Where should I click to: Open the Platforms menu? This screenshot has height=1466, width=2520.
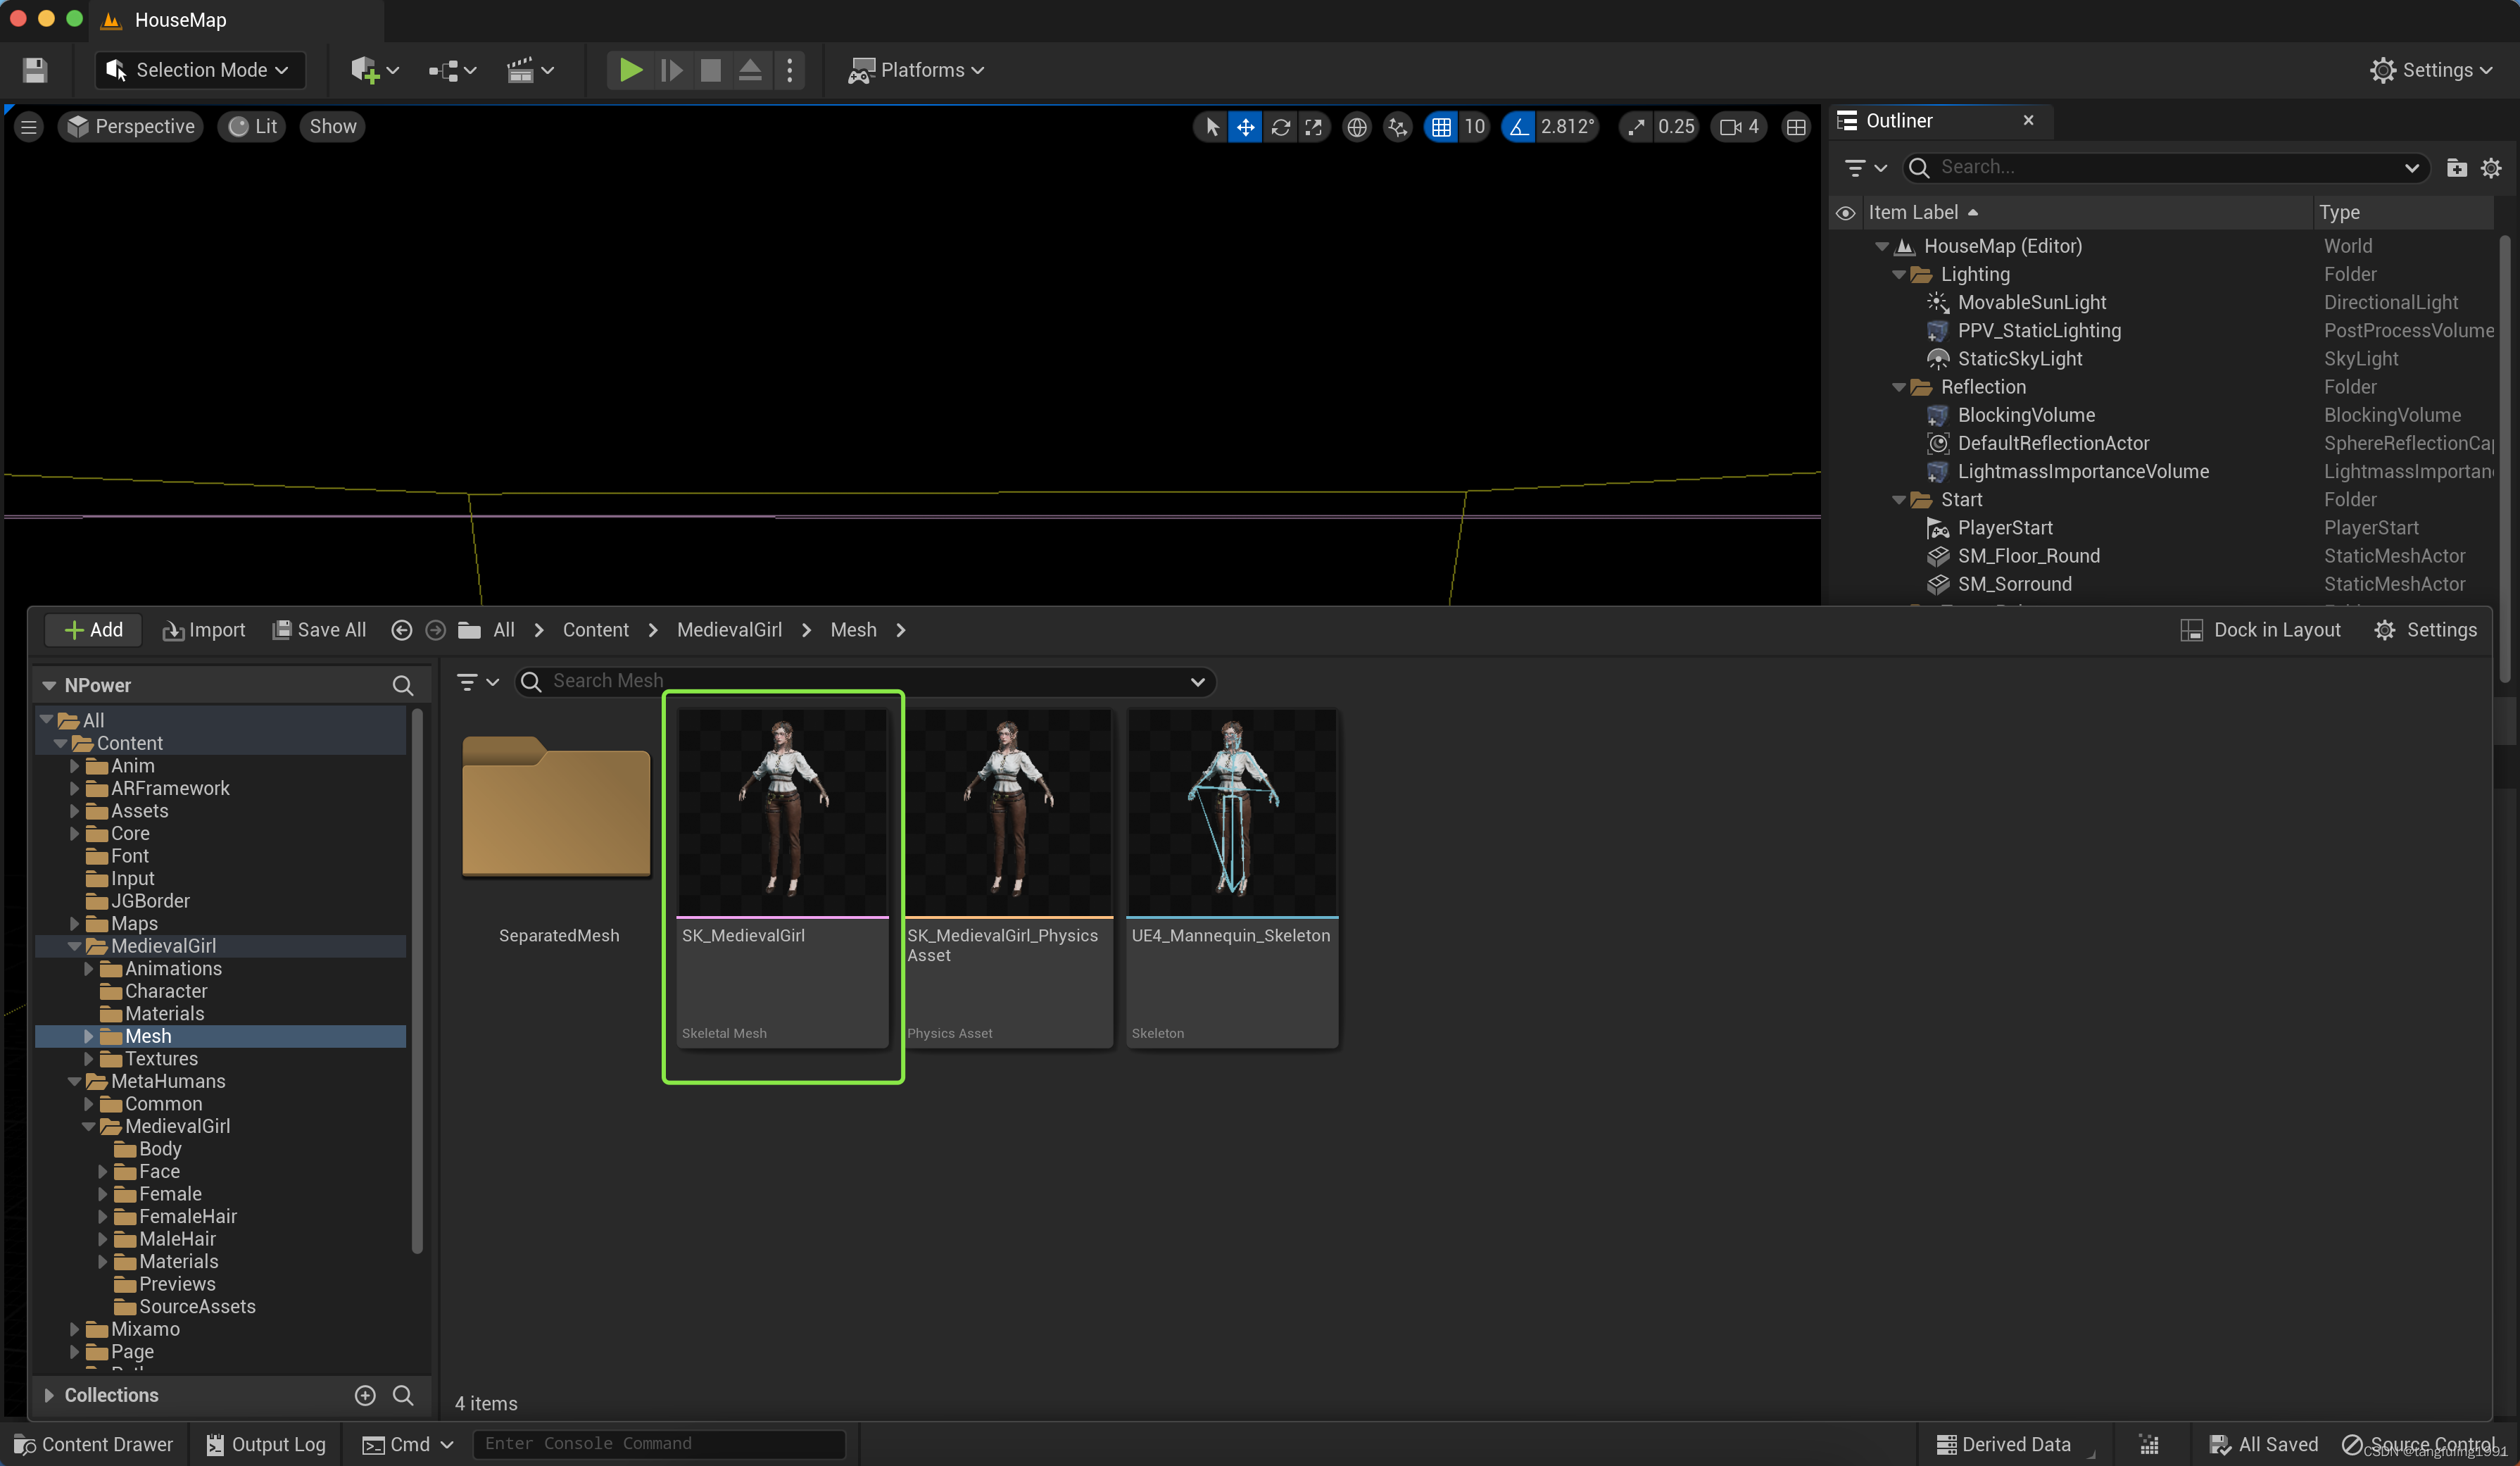(x=916, y=70)
